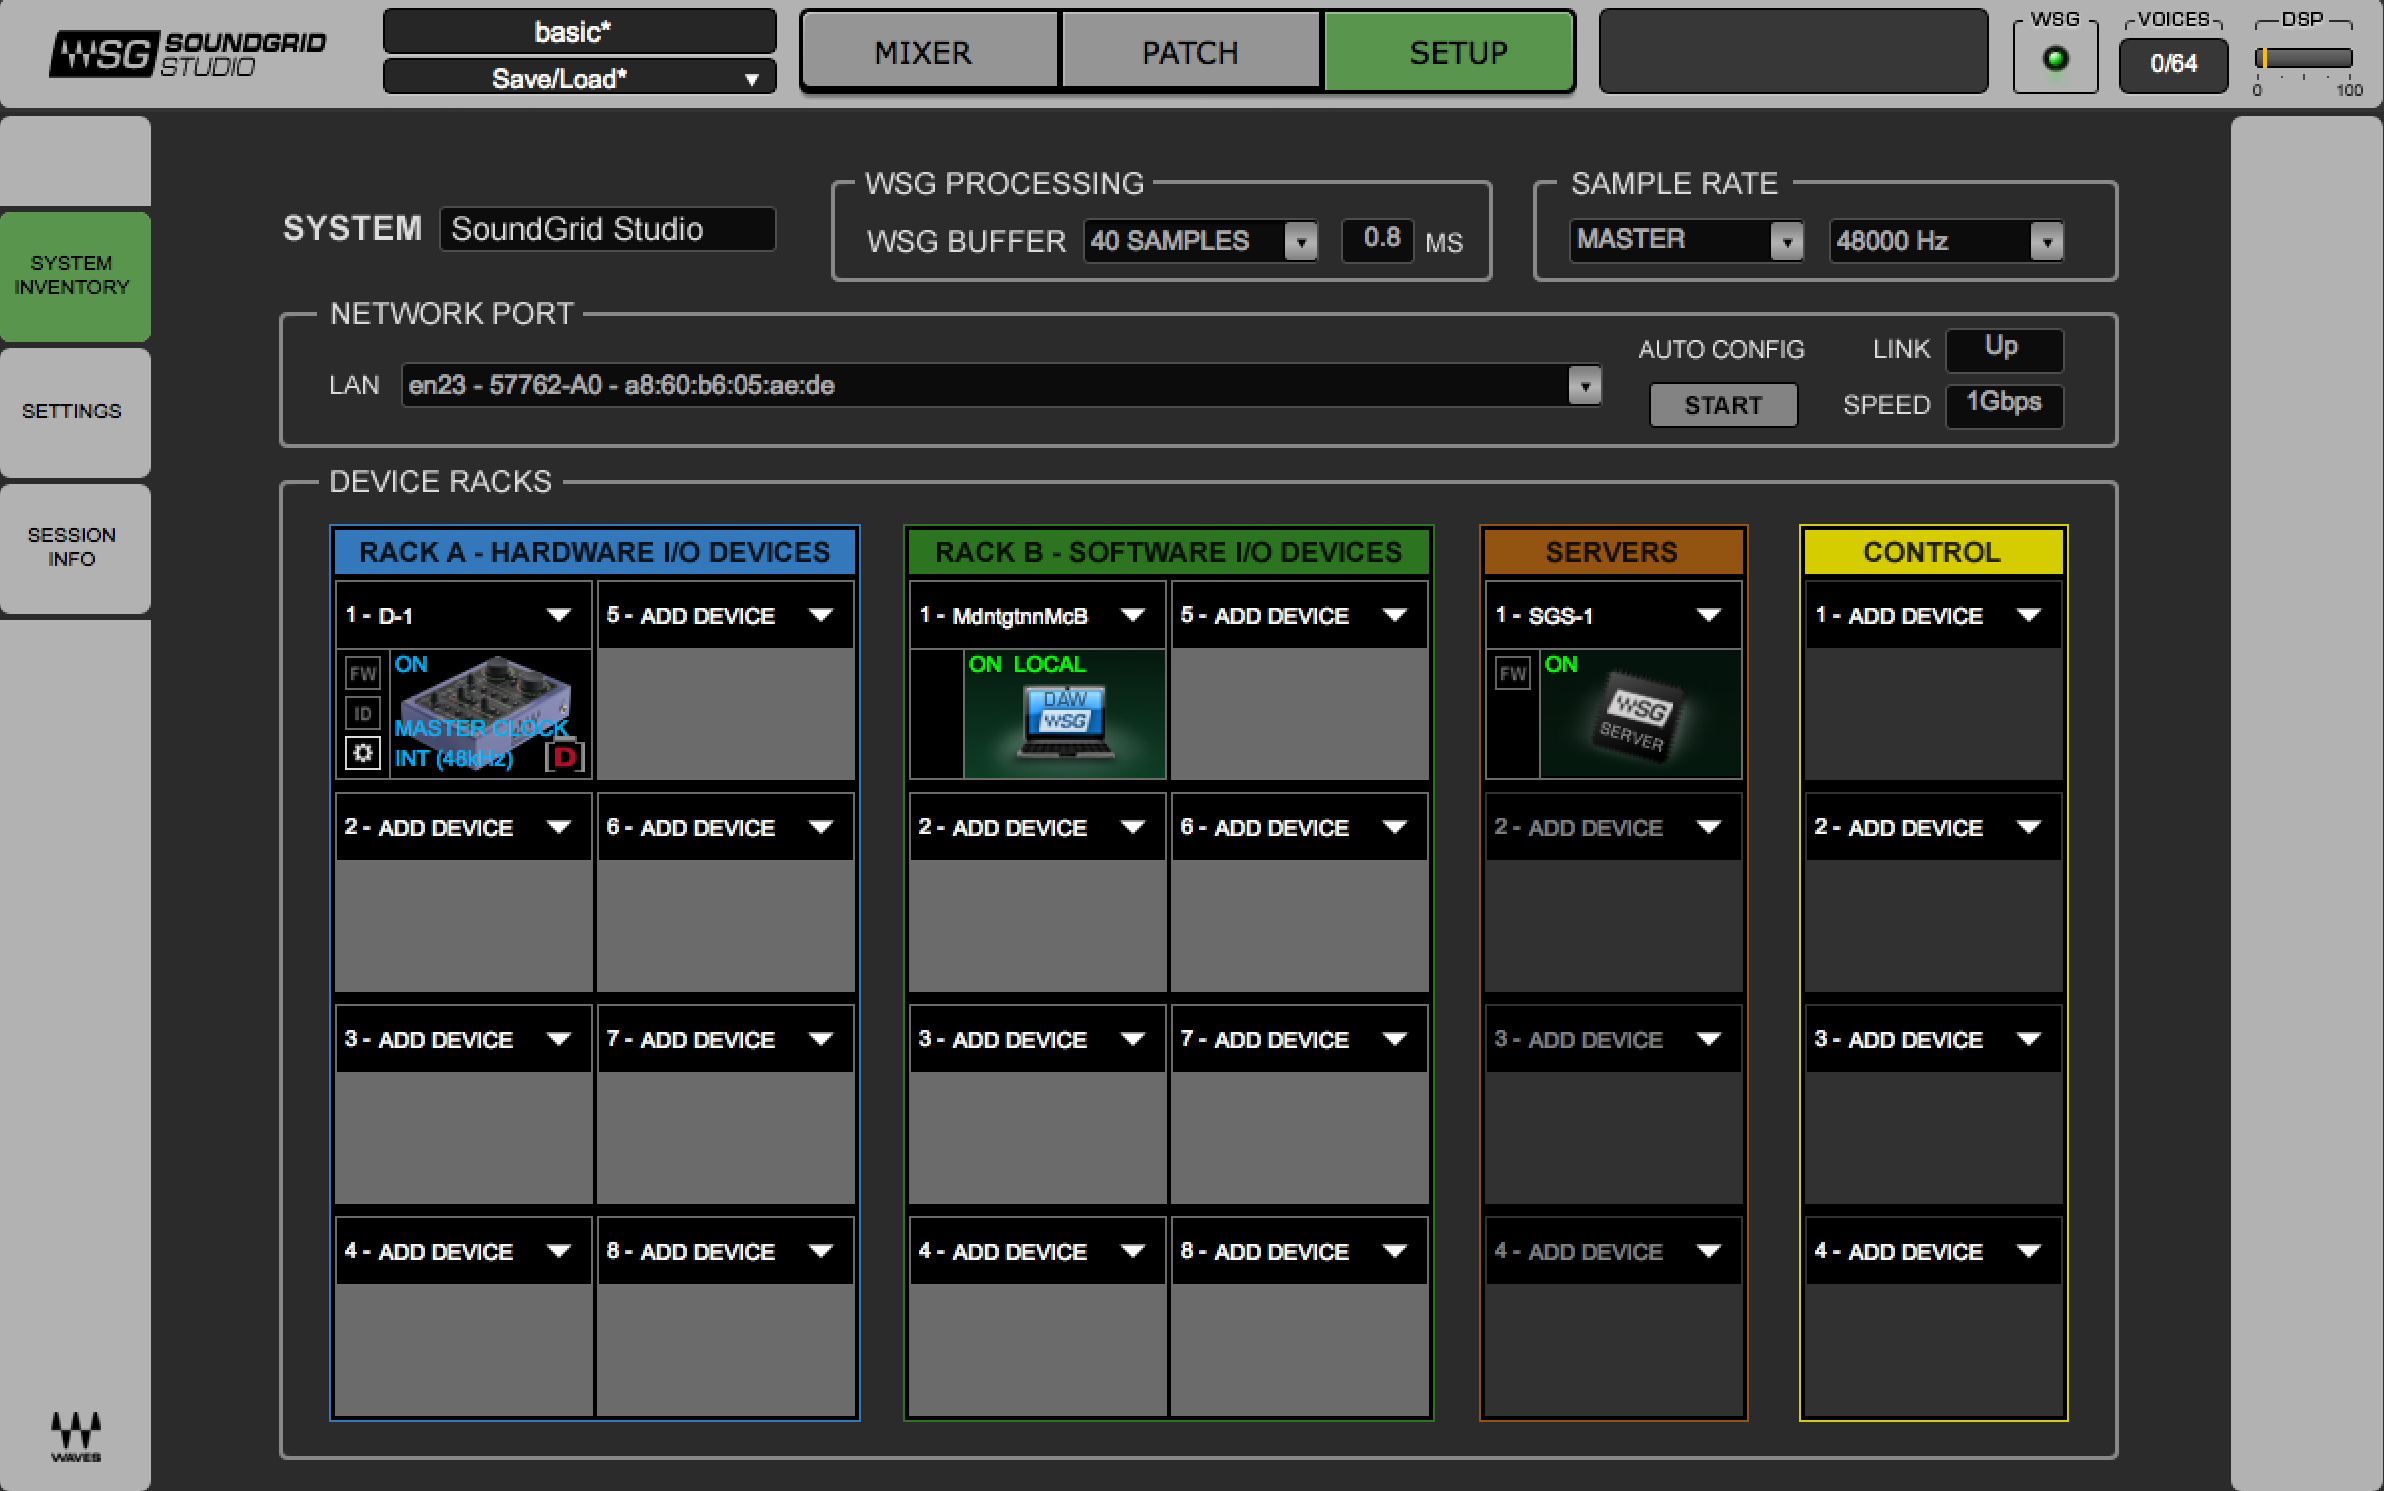
Task: Expand the 48000 Hz sample rate dropdown
Action: click(1946, 241)
